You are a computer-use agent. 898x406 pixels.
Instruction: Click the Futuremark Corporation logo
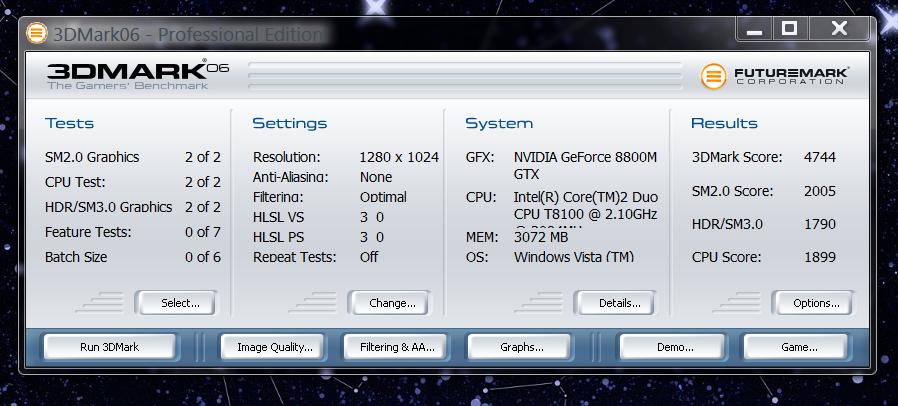(775, 76)
